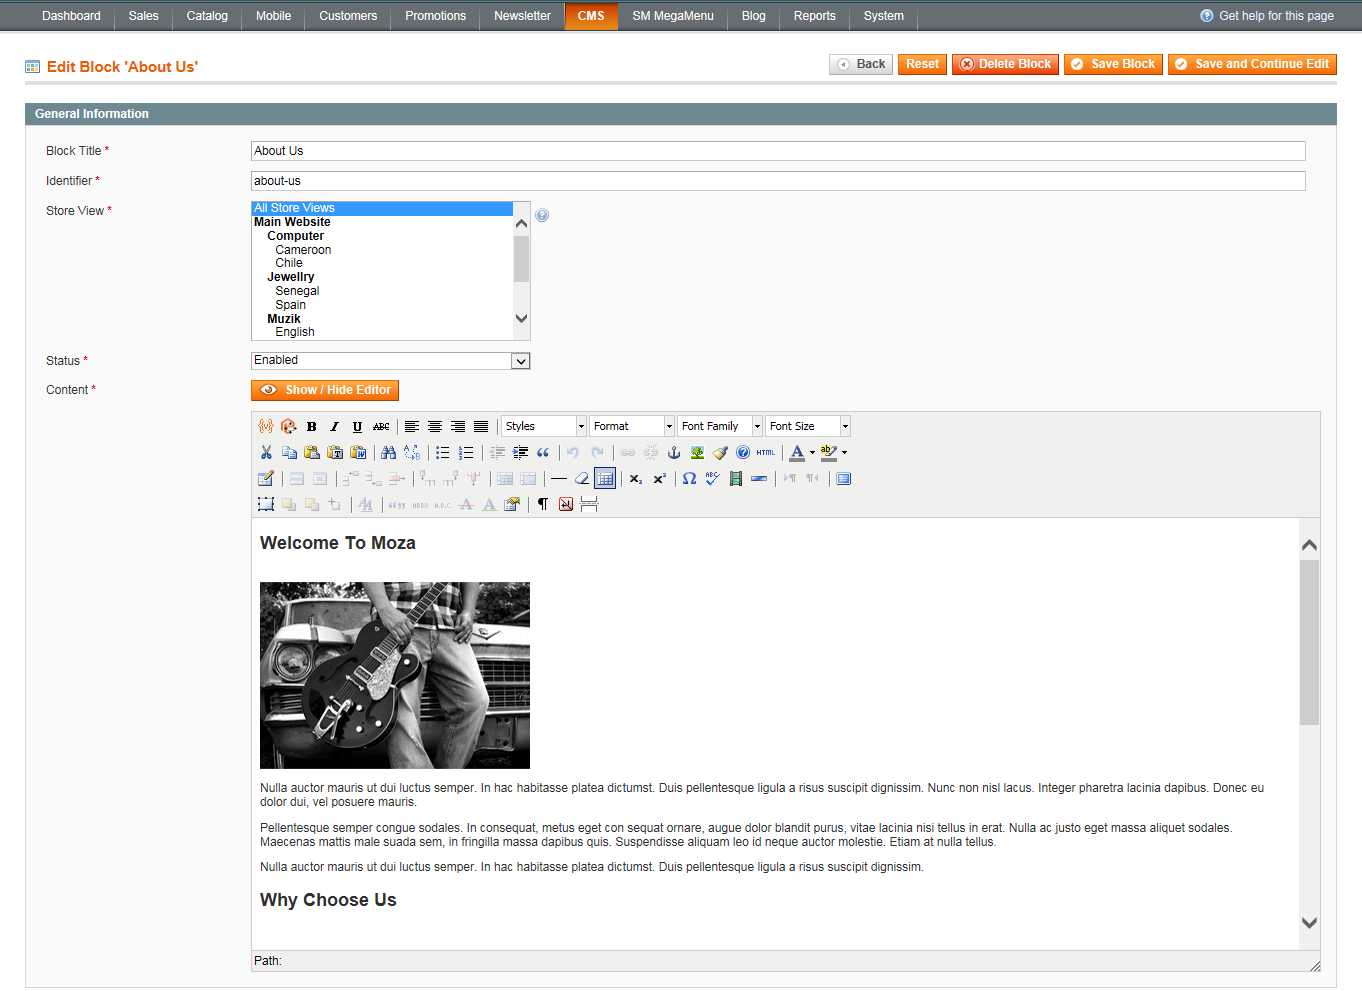Select All Store Views in the list
Image resolution: width=1362 pixels, height=991 pixels.
point(382,208)
